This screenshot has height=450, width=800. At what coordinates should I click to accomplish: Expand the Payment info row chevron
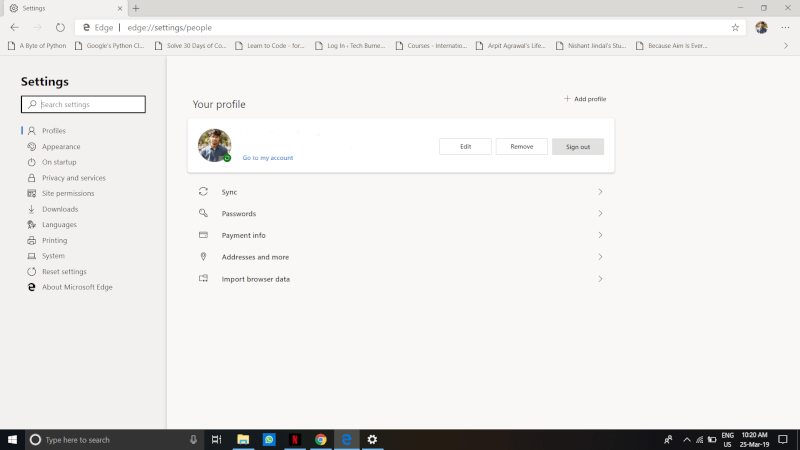pyautogui.click(x=600, y=235)
